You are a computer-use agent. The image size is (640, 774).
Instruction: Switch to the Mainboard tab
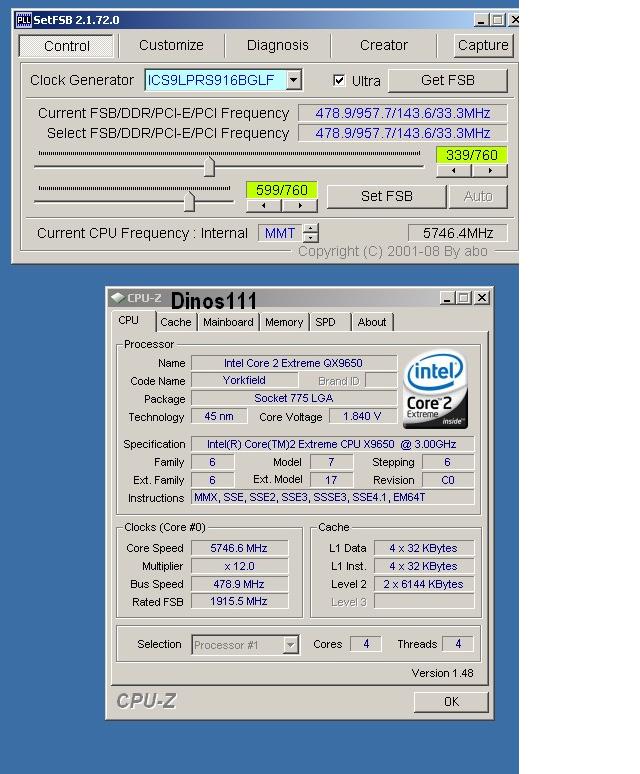pyautogui.click(x=228, y=322)
